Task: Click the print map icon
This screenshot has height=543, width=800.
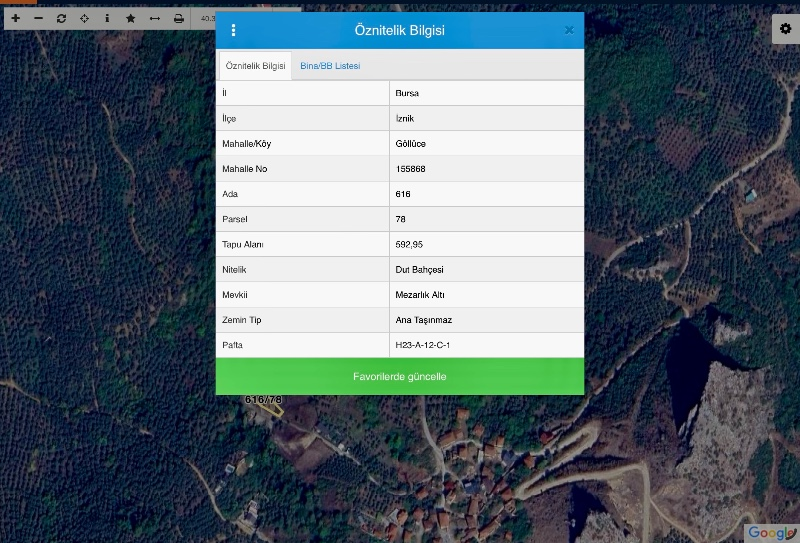Action: point(179,18)
